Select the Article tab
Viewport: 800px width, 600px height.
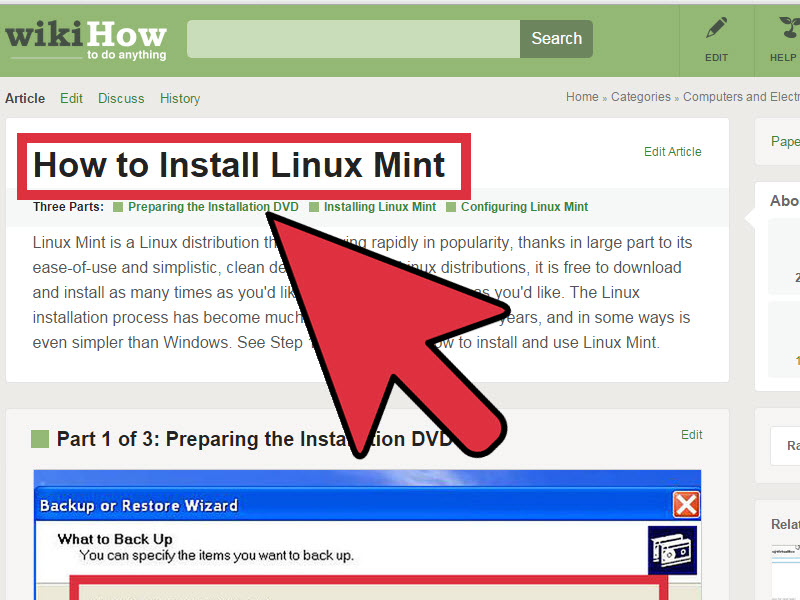tap(25, 98)
